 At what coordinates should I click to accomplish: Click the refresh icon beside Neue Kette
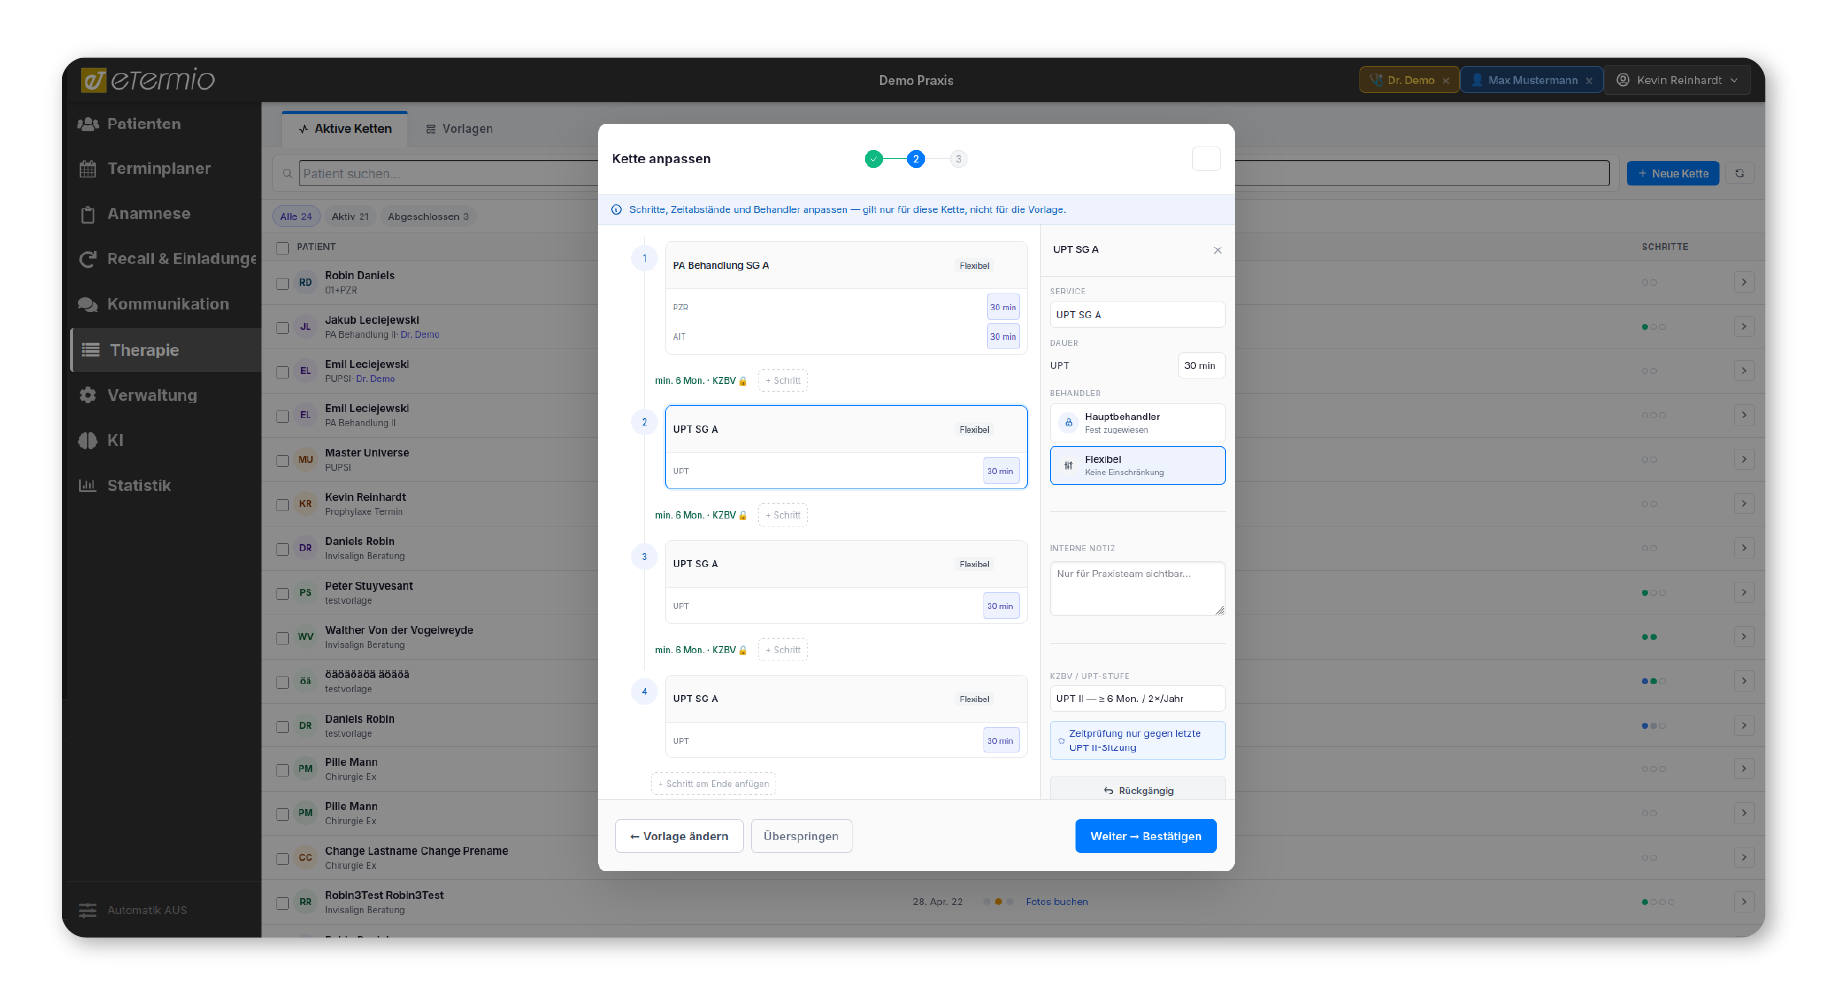(1739, 173)
